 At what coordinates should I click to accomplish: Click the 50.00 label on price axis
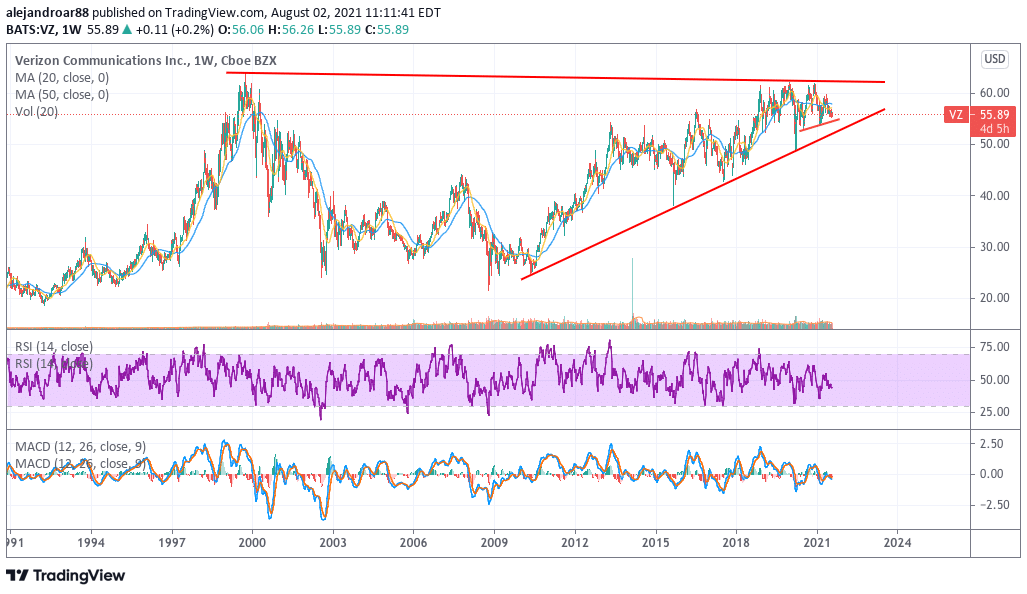pos(994,144)
